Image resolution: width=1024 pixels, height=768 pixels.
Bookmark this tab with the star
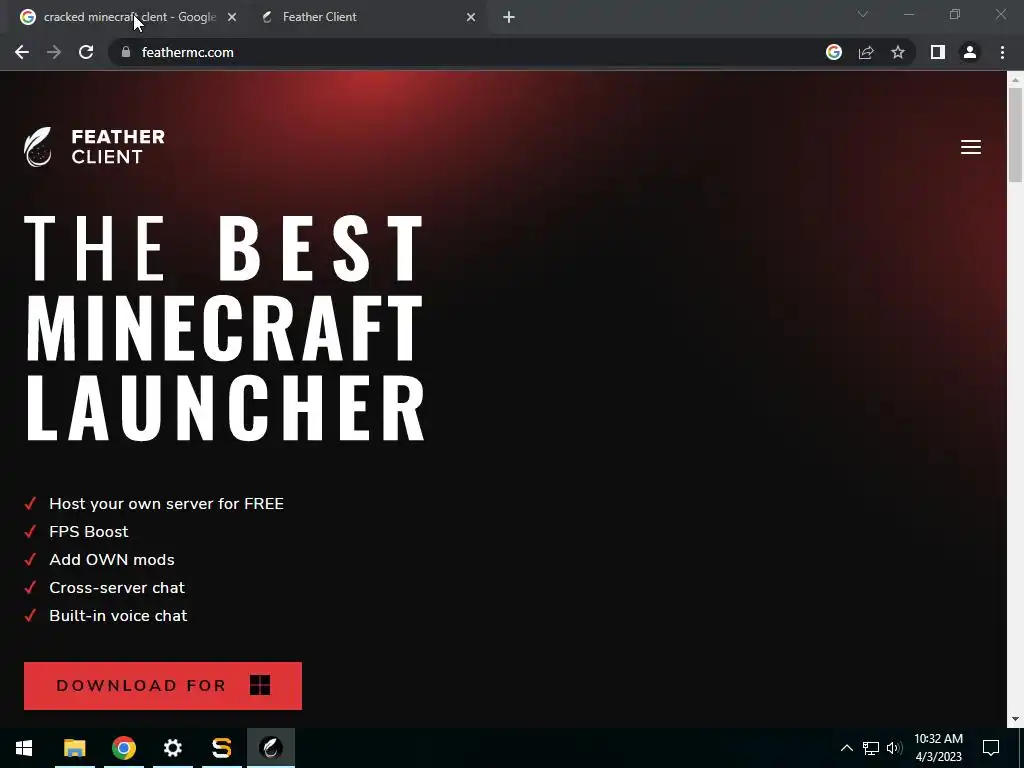(x=898, y=52)
